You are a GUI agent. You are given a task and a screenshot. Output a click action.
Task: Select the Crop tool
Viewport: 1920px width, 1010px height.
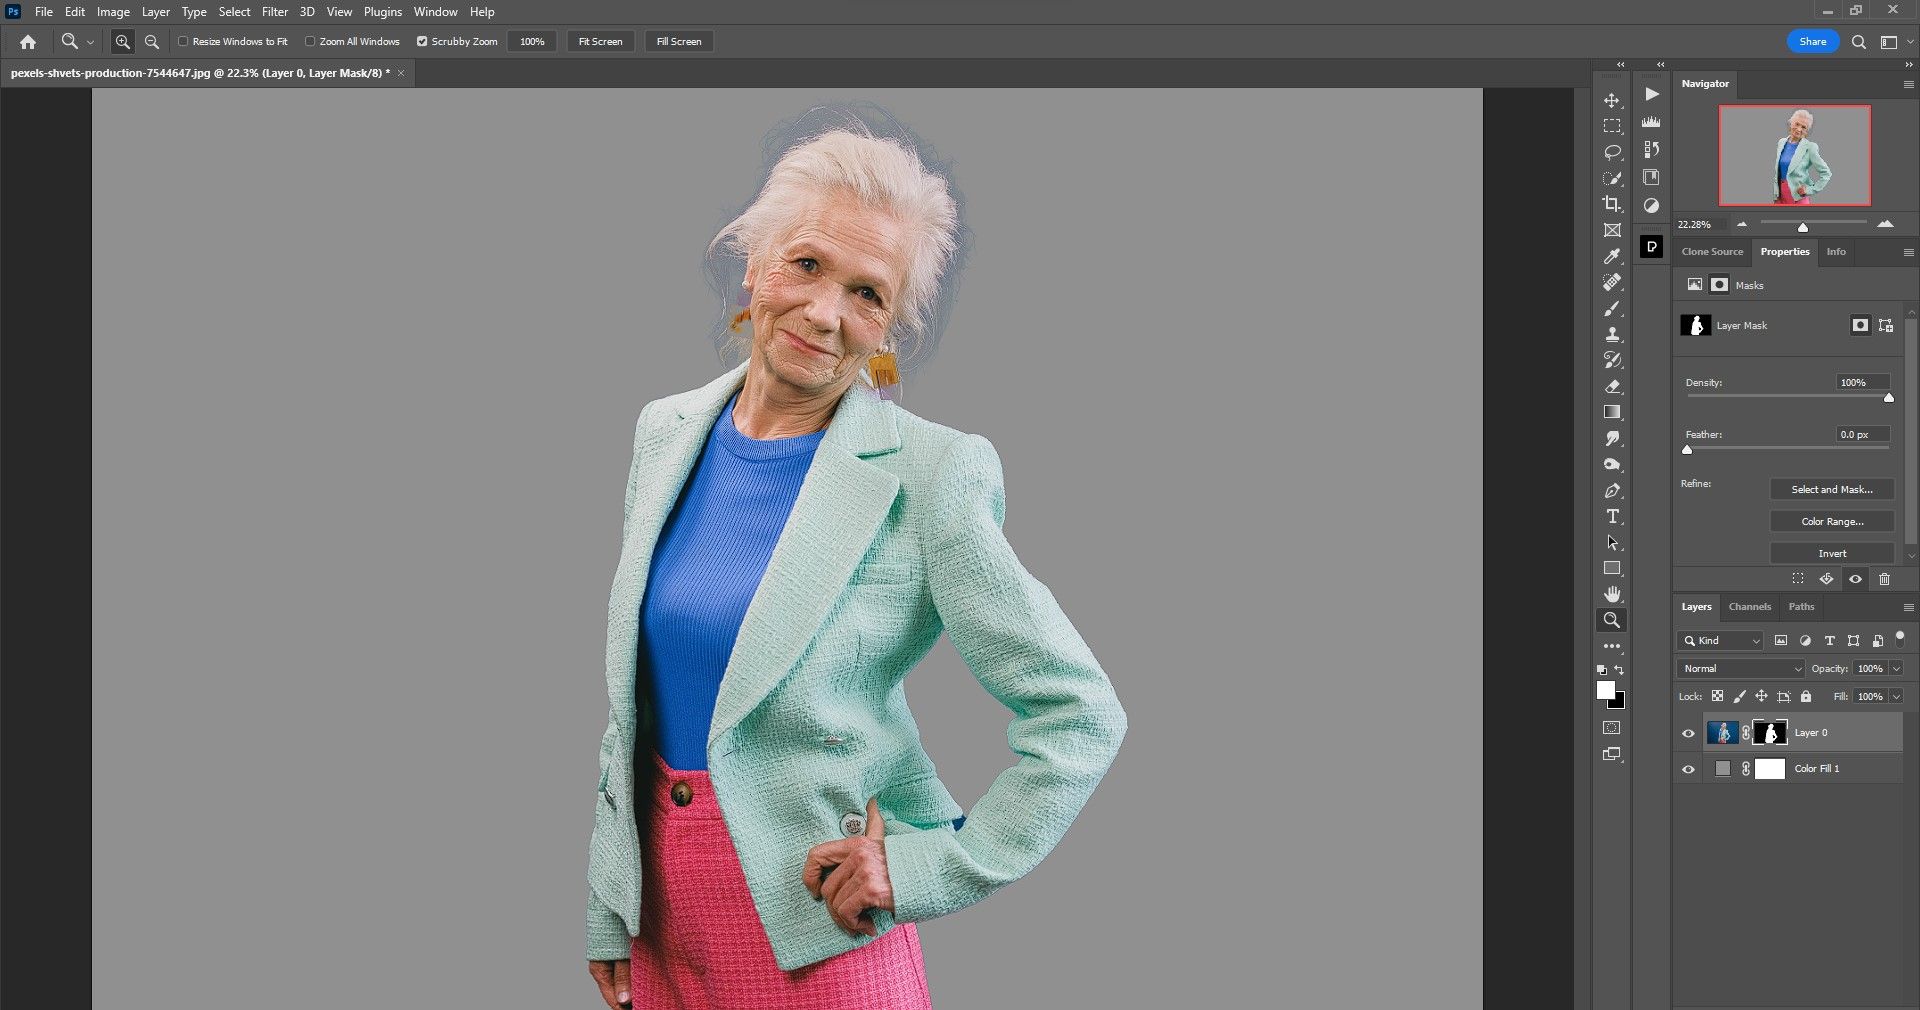(1612, 204)
